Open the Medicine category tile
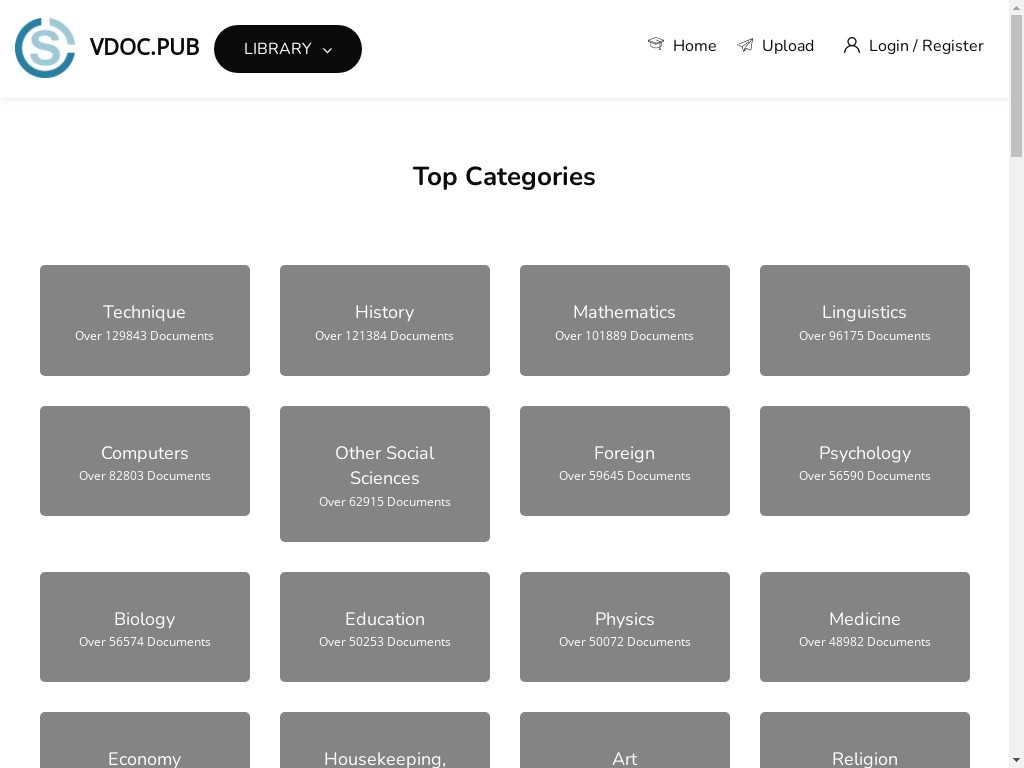 pos(864,627)
